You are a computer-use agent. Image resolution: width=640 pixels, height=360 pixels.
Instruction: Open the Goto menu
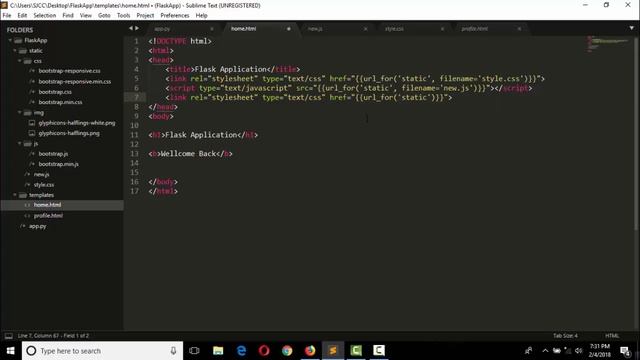[104, 16]
